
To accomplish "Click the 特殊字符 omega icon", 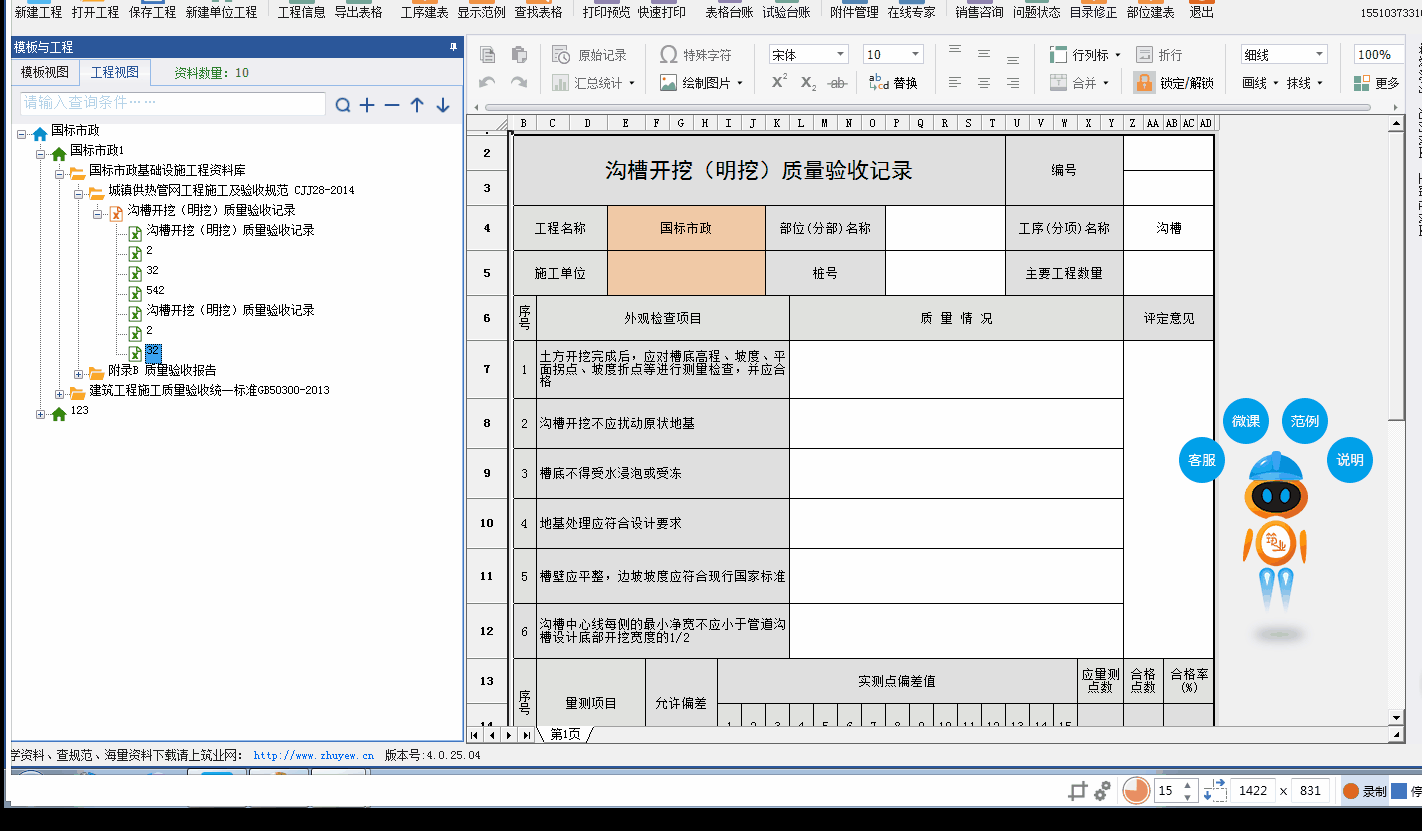I will click(x=668, y=55).
